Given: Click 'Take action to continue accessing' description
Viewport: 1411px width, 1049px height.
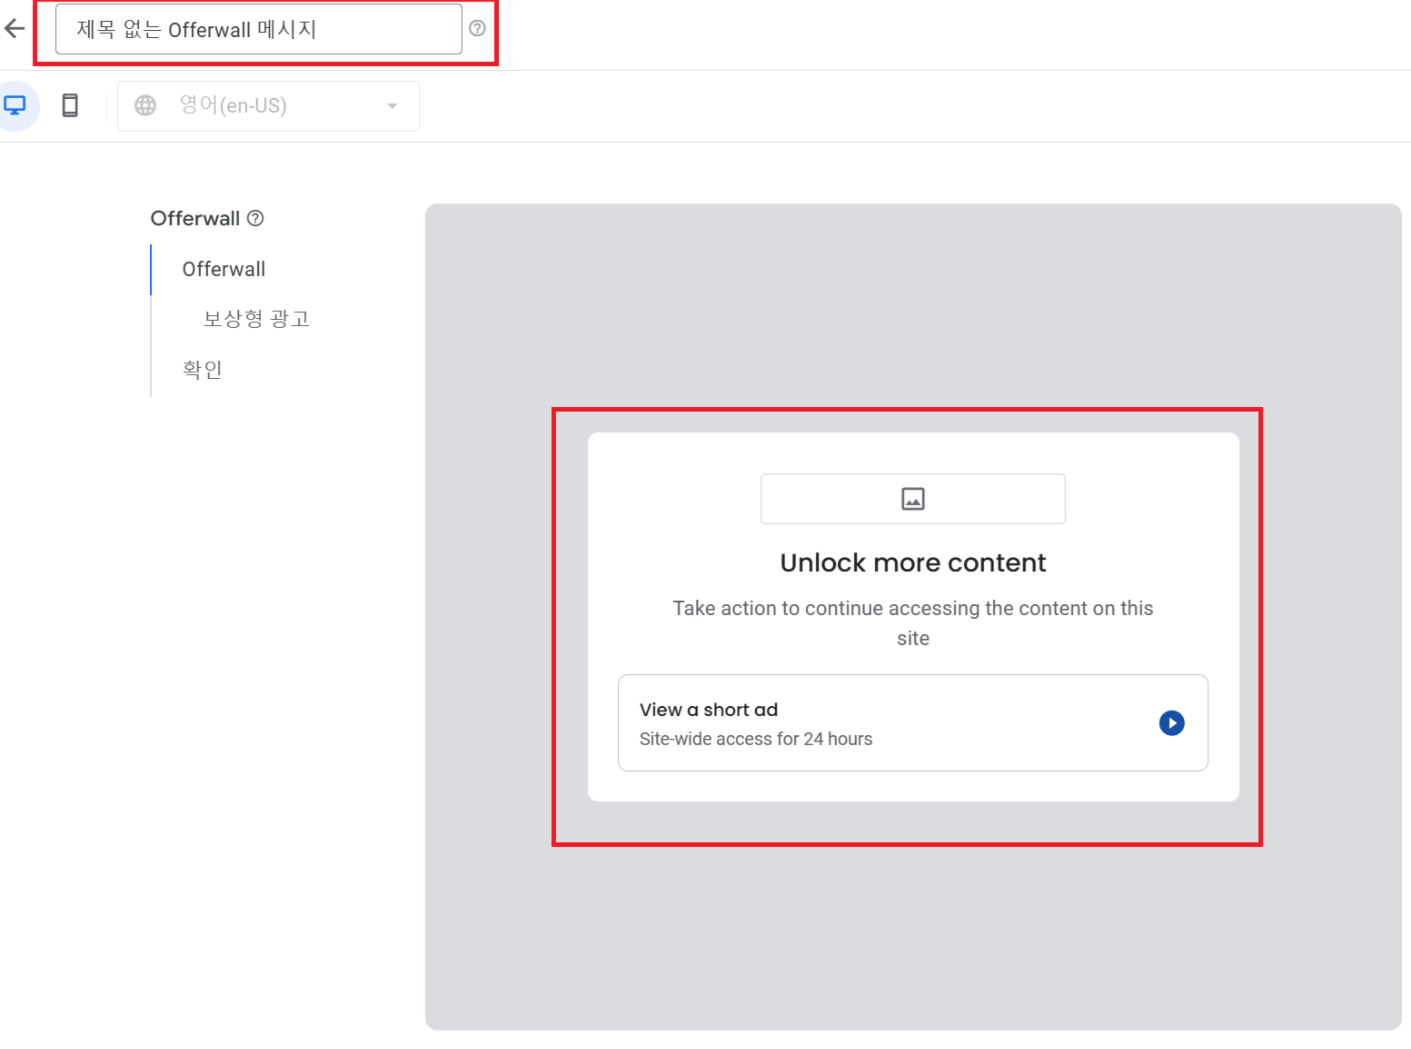Looking at the screenshot, I should point(913,623).
